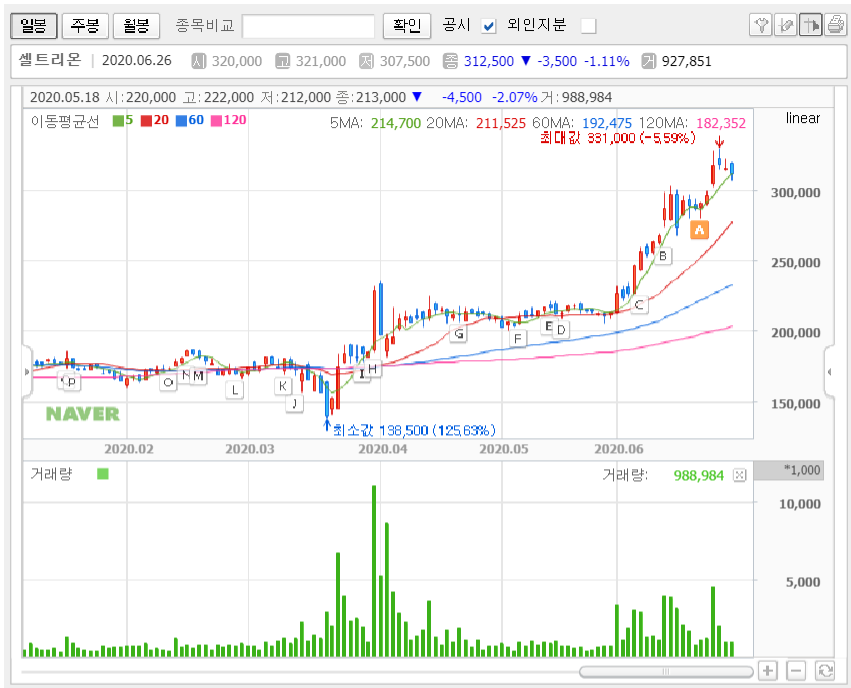Open disclosure marker O on chart

pos(168,383)
